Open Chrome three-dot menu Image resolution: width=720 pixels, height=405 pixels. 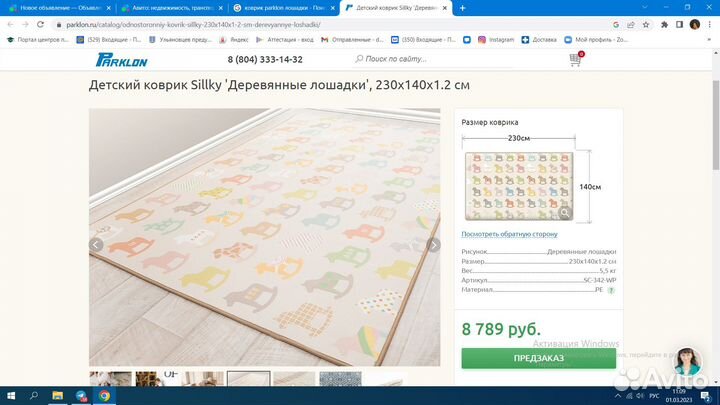pos(710,24)
